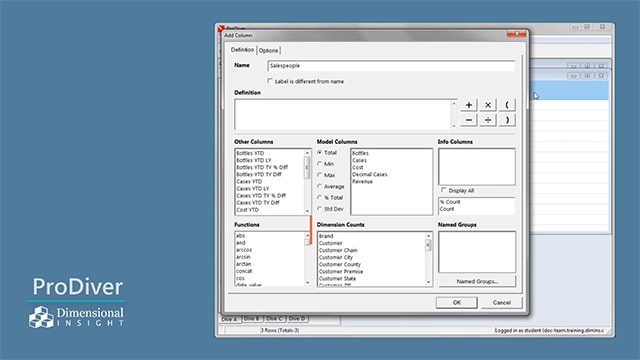Select Brand in Dimension Counts
This screenshot has height=360, width=640.
(x=326, y=236)
